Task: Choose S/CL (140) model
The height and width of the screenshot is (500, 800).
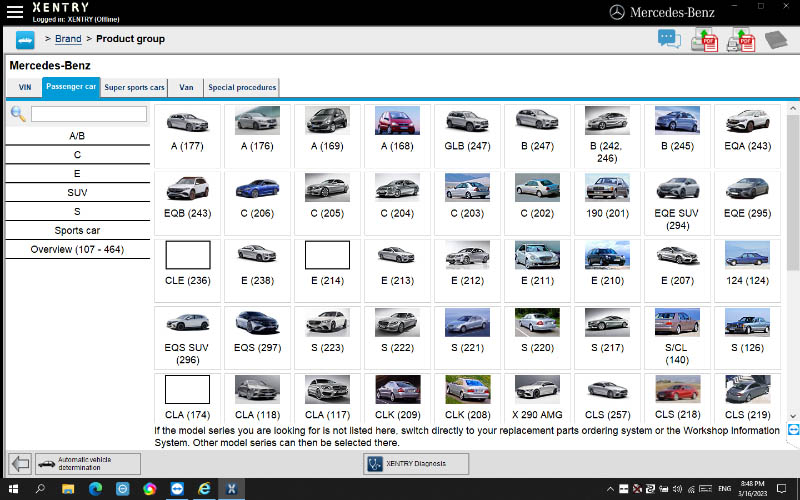Action: (x=677, y=338)
